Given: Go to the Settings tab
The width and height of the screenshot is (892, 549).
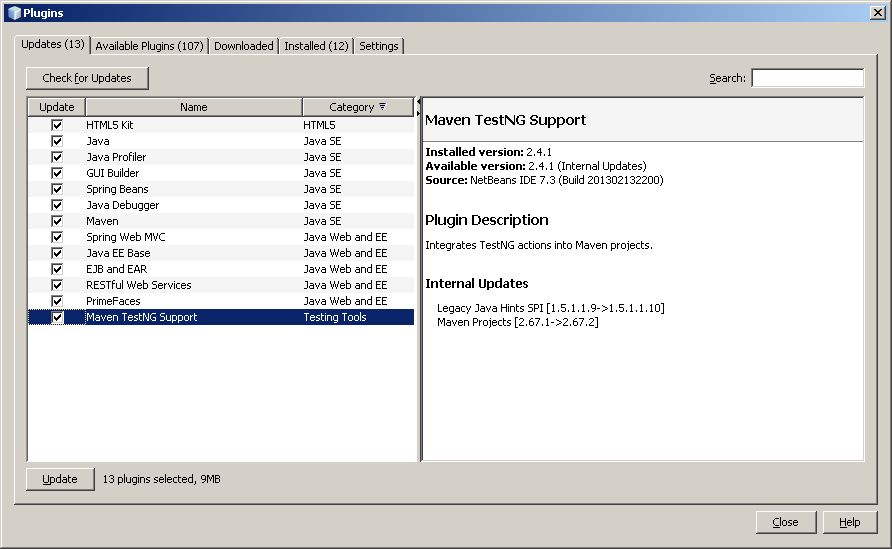Looking at the screenshot, I should pyautogui.click(x=378, y=46).
